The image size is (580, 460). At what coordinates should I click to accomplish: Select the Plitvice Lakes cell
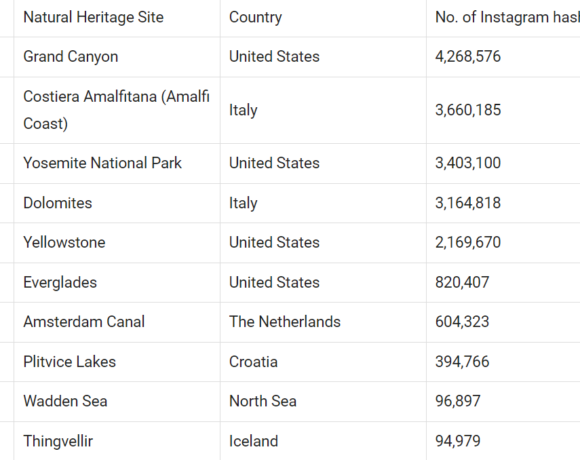coord(117,362)
